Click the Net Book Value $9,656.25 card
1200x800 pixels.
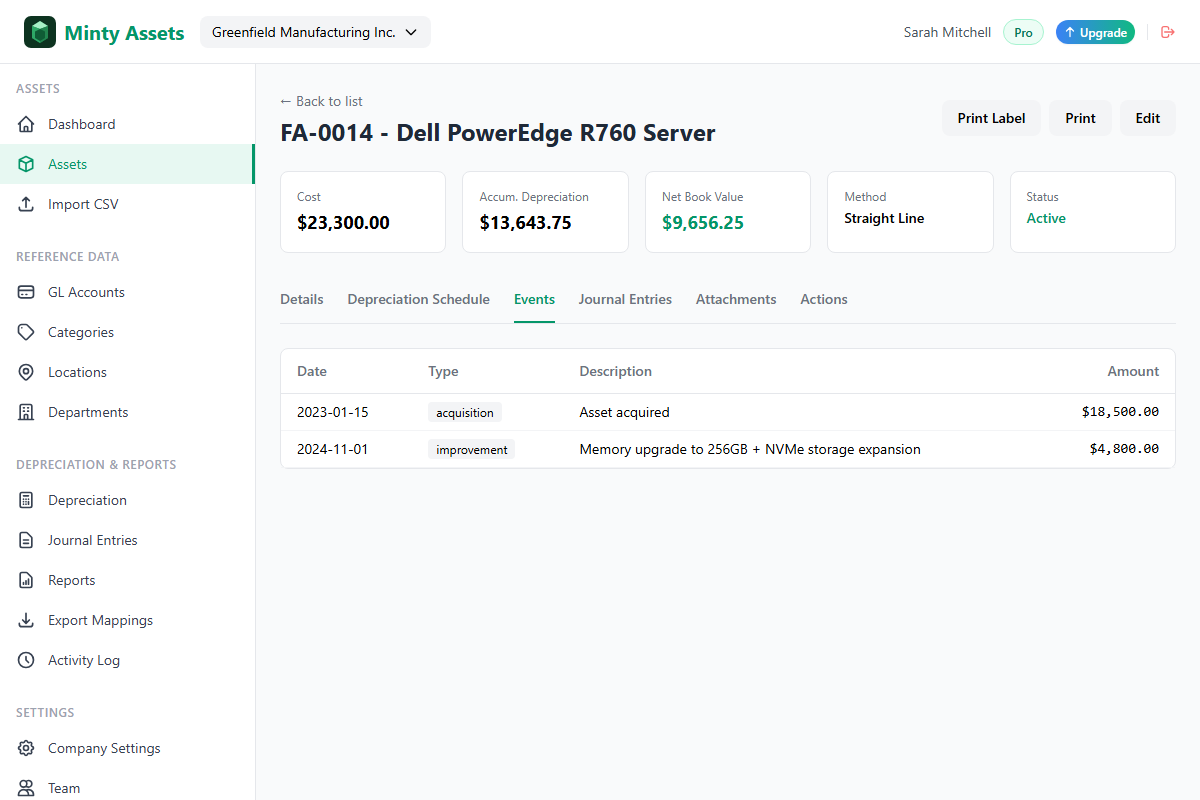click(x=728, y=212)
